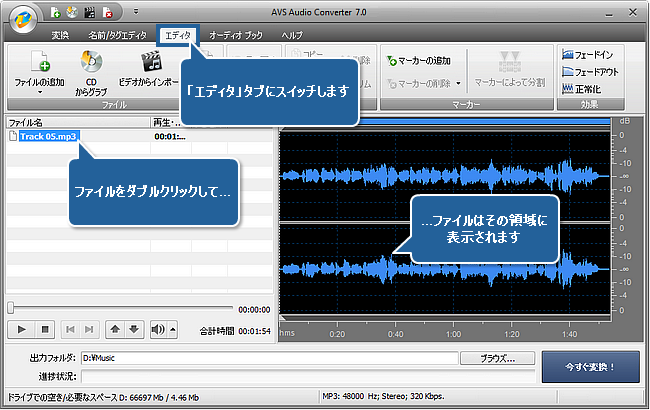The image size is (650, 410).
Task: Click the previous track button
Action: coord(70,330)
